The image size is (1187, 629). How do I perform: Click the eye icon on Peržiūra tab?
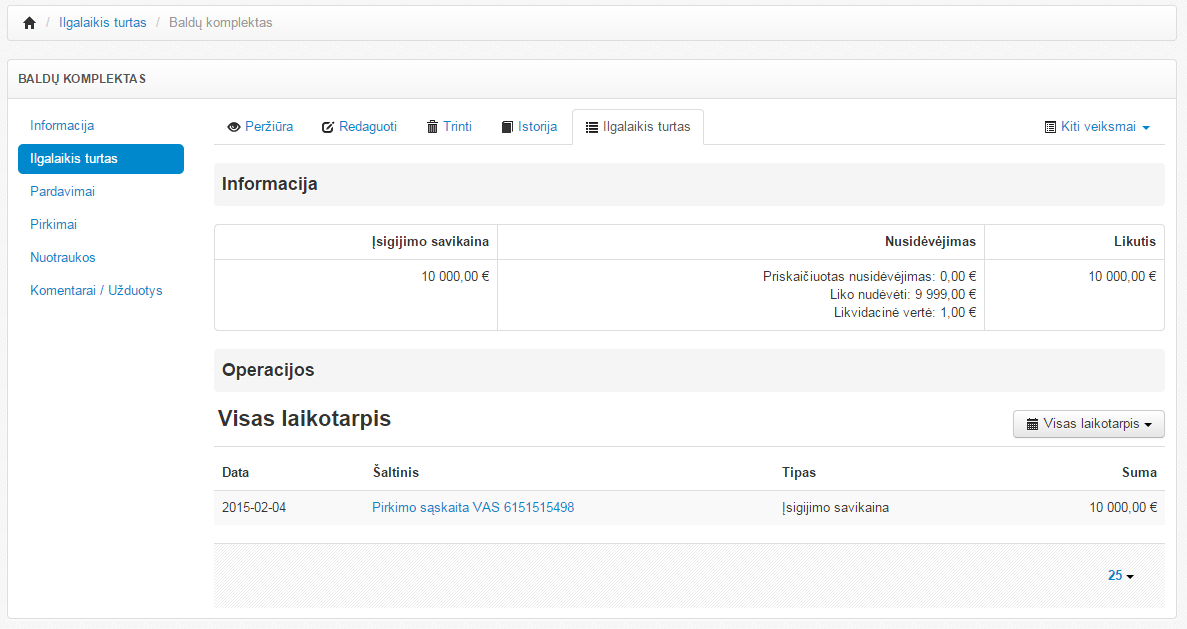pos(235,127)
